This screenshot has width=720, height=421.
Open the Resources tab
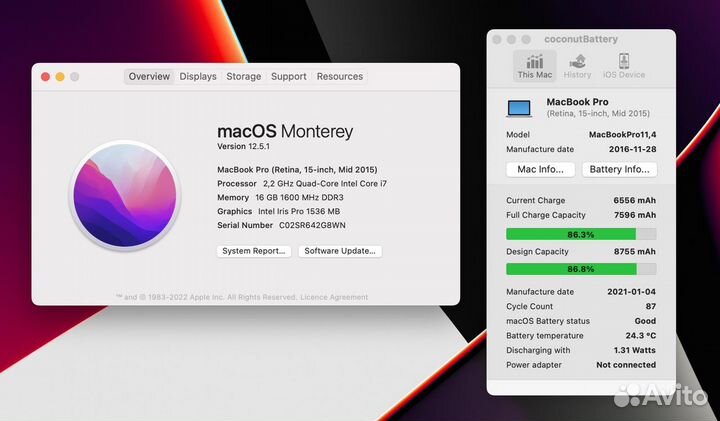pyautogui.click(x=340, y=77)
